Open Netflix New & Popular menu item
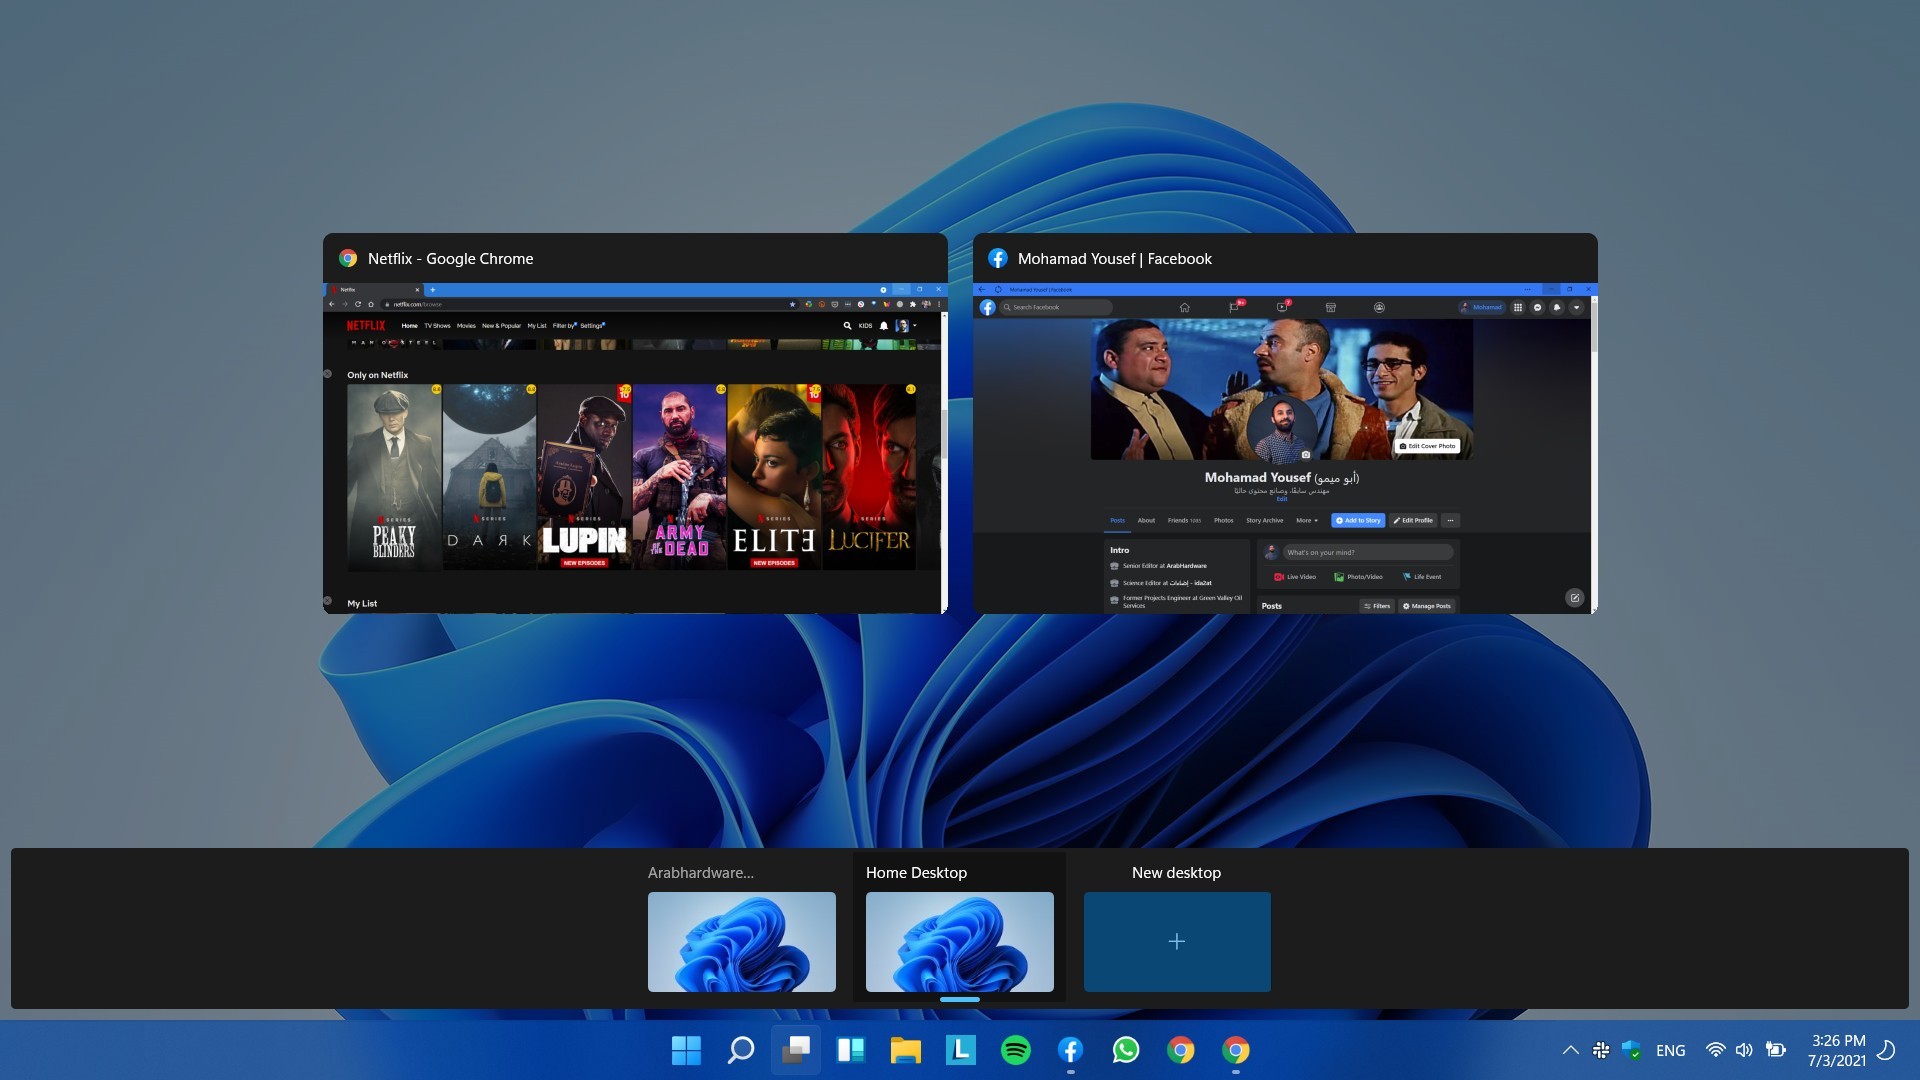This screenshot has height=1080, width=1920. point(501,326)
